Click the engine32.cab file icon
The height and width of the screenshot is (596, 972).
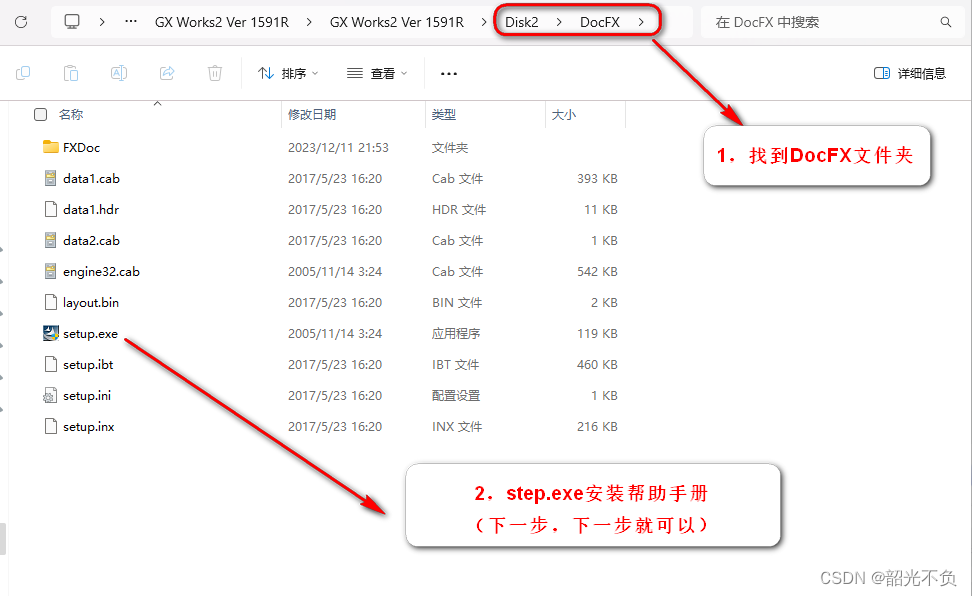(51, 272)
